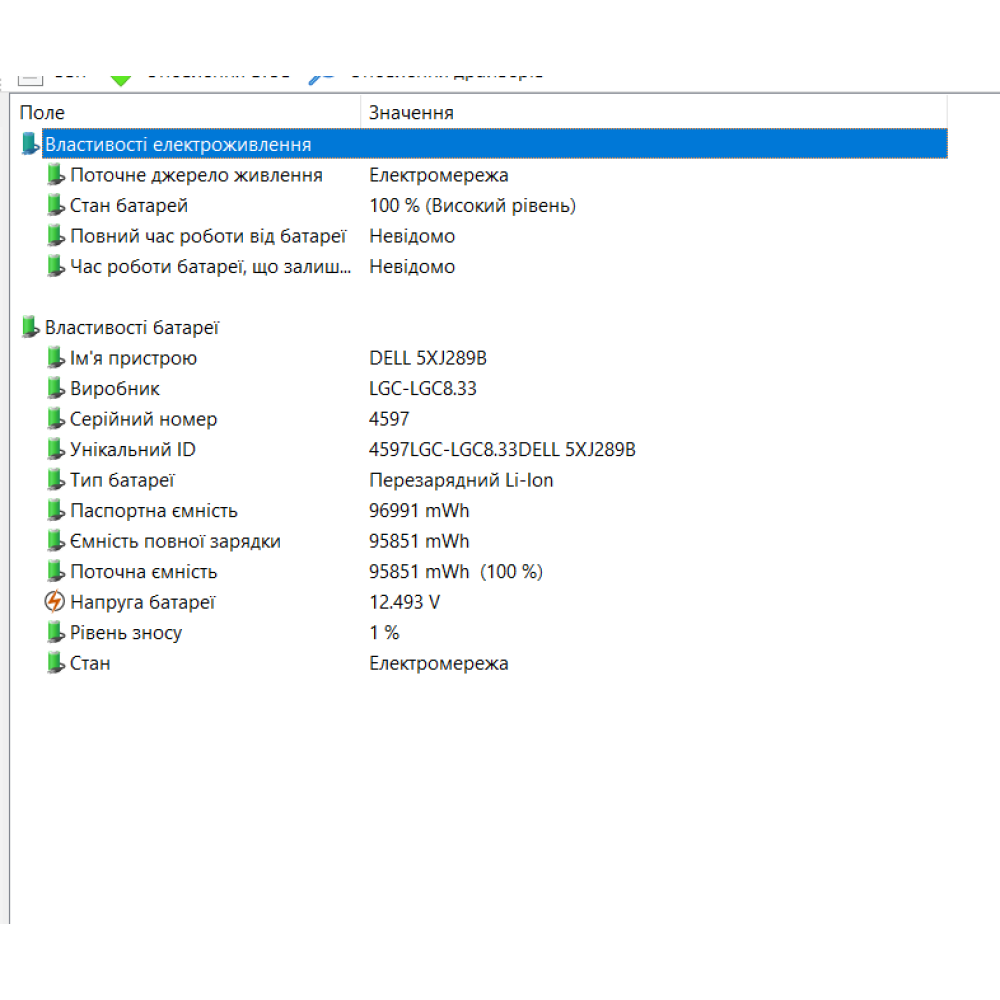Click the battery icon beside Властивості електроживлення
This screenshot has height=1000, width=1000.
click(x=30, y=143)
